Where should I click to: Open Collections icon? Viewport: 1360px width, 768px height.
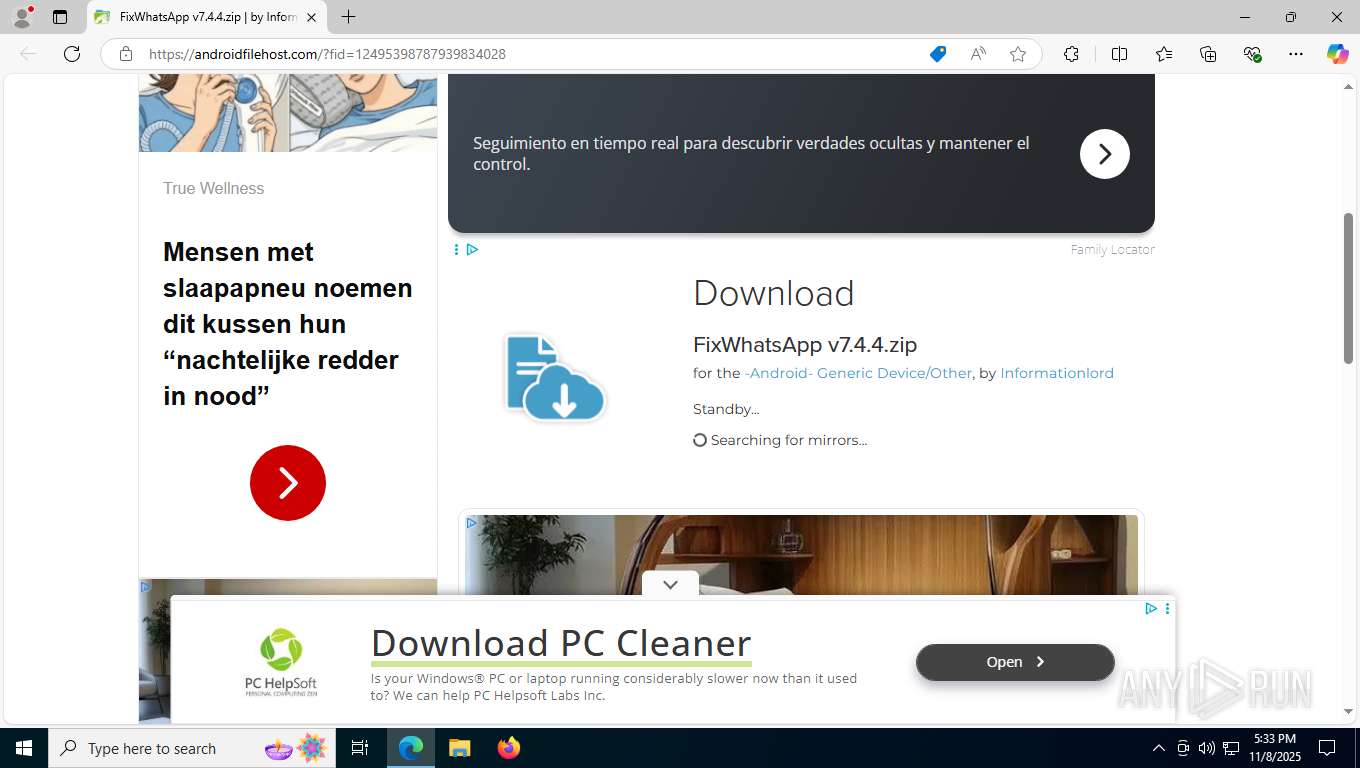pos(1208,54)
